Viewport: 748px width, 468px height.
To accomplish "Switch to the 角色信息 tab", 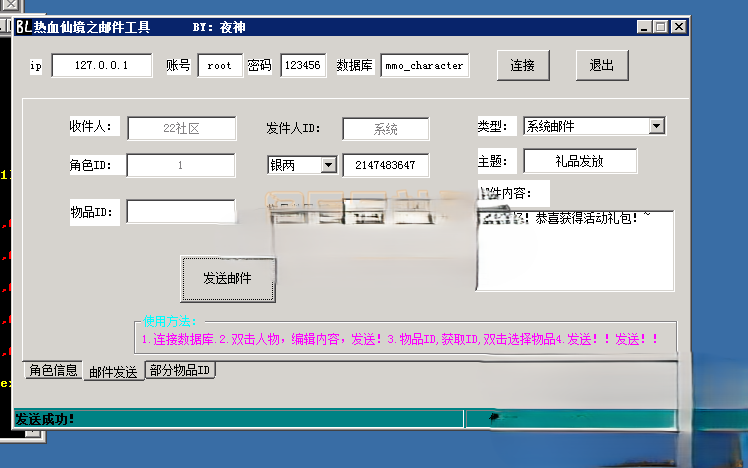I will [x=53, y=370].
